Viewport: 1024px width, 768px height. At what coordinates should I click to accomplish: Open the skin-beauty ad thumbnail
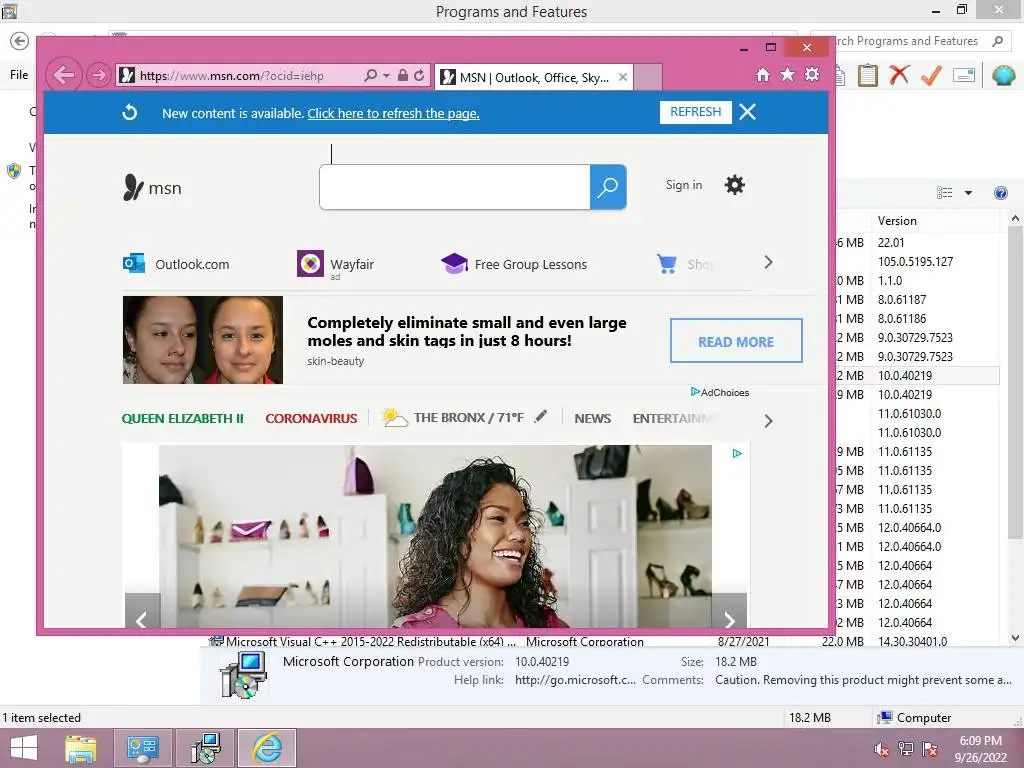tap(202, 340)
